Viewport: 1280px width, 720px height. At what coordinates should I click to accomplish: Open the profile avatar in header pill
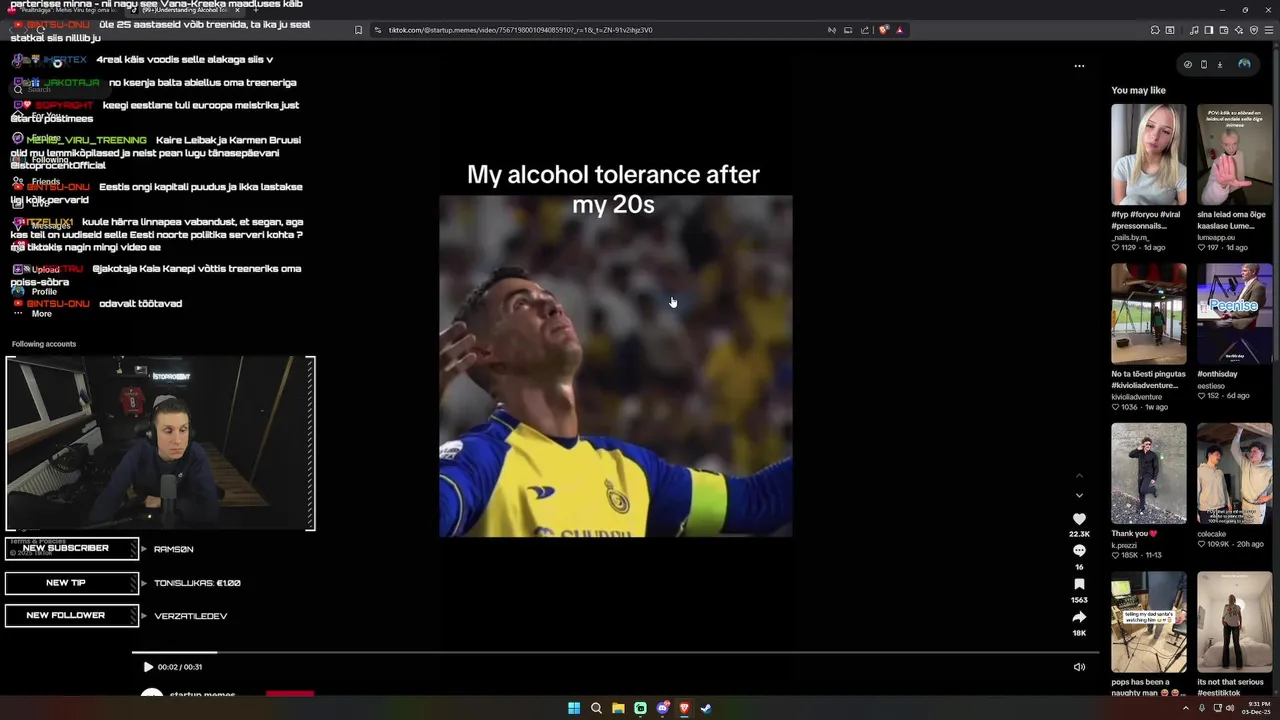pos(1244,64)
